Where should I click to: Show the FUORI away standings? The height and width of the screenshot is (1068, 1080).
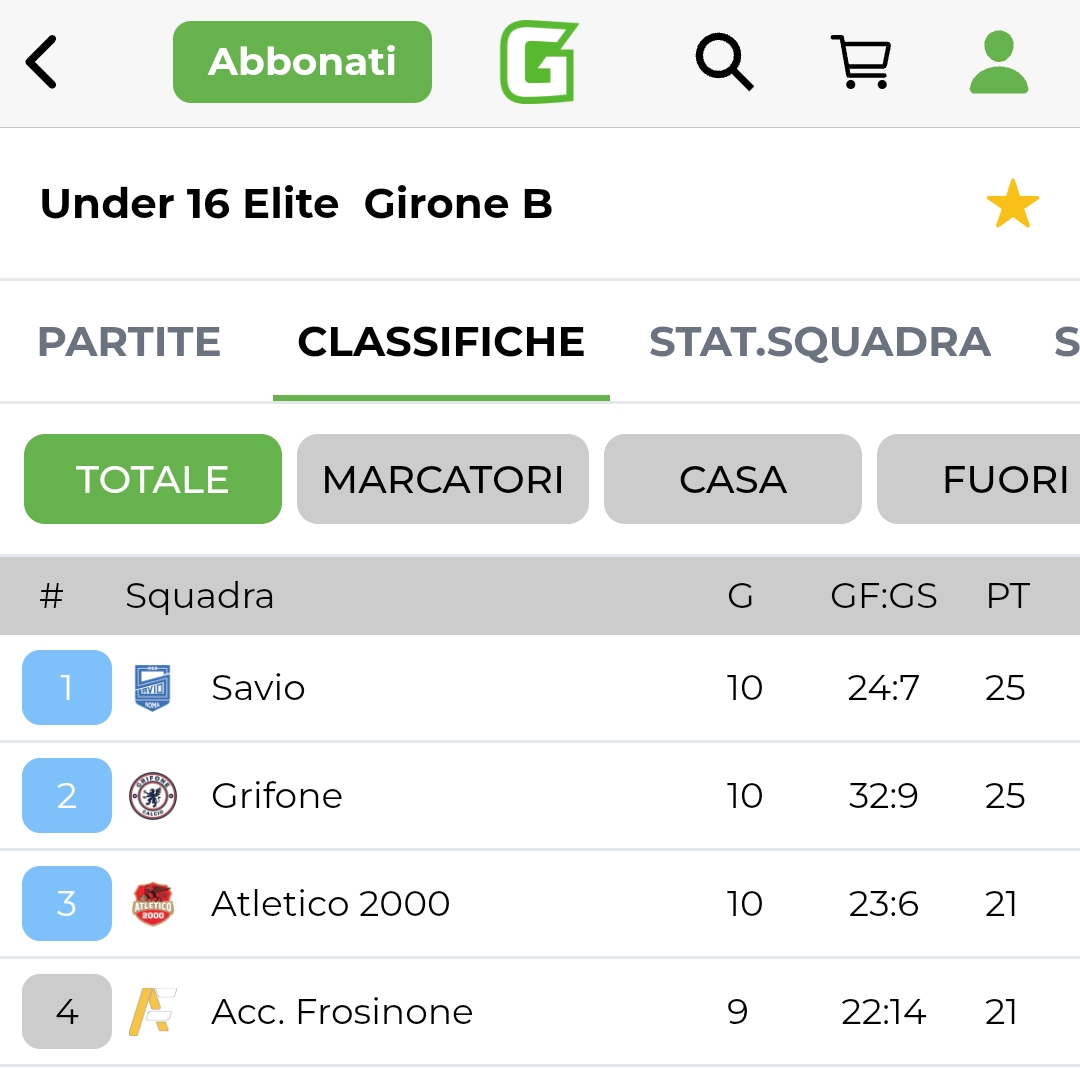[x=990, y=479]
